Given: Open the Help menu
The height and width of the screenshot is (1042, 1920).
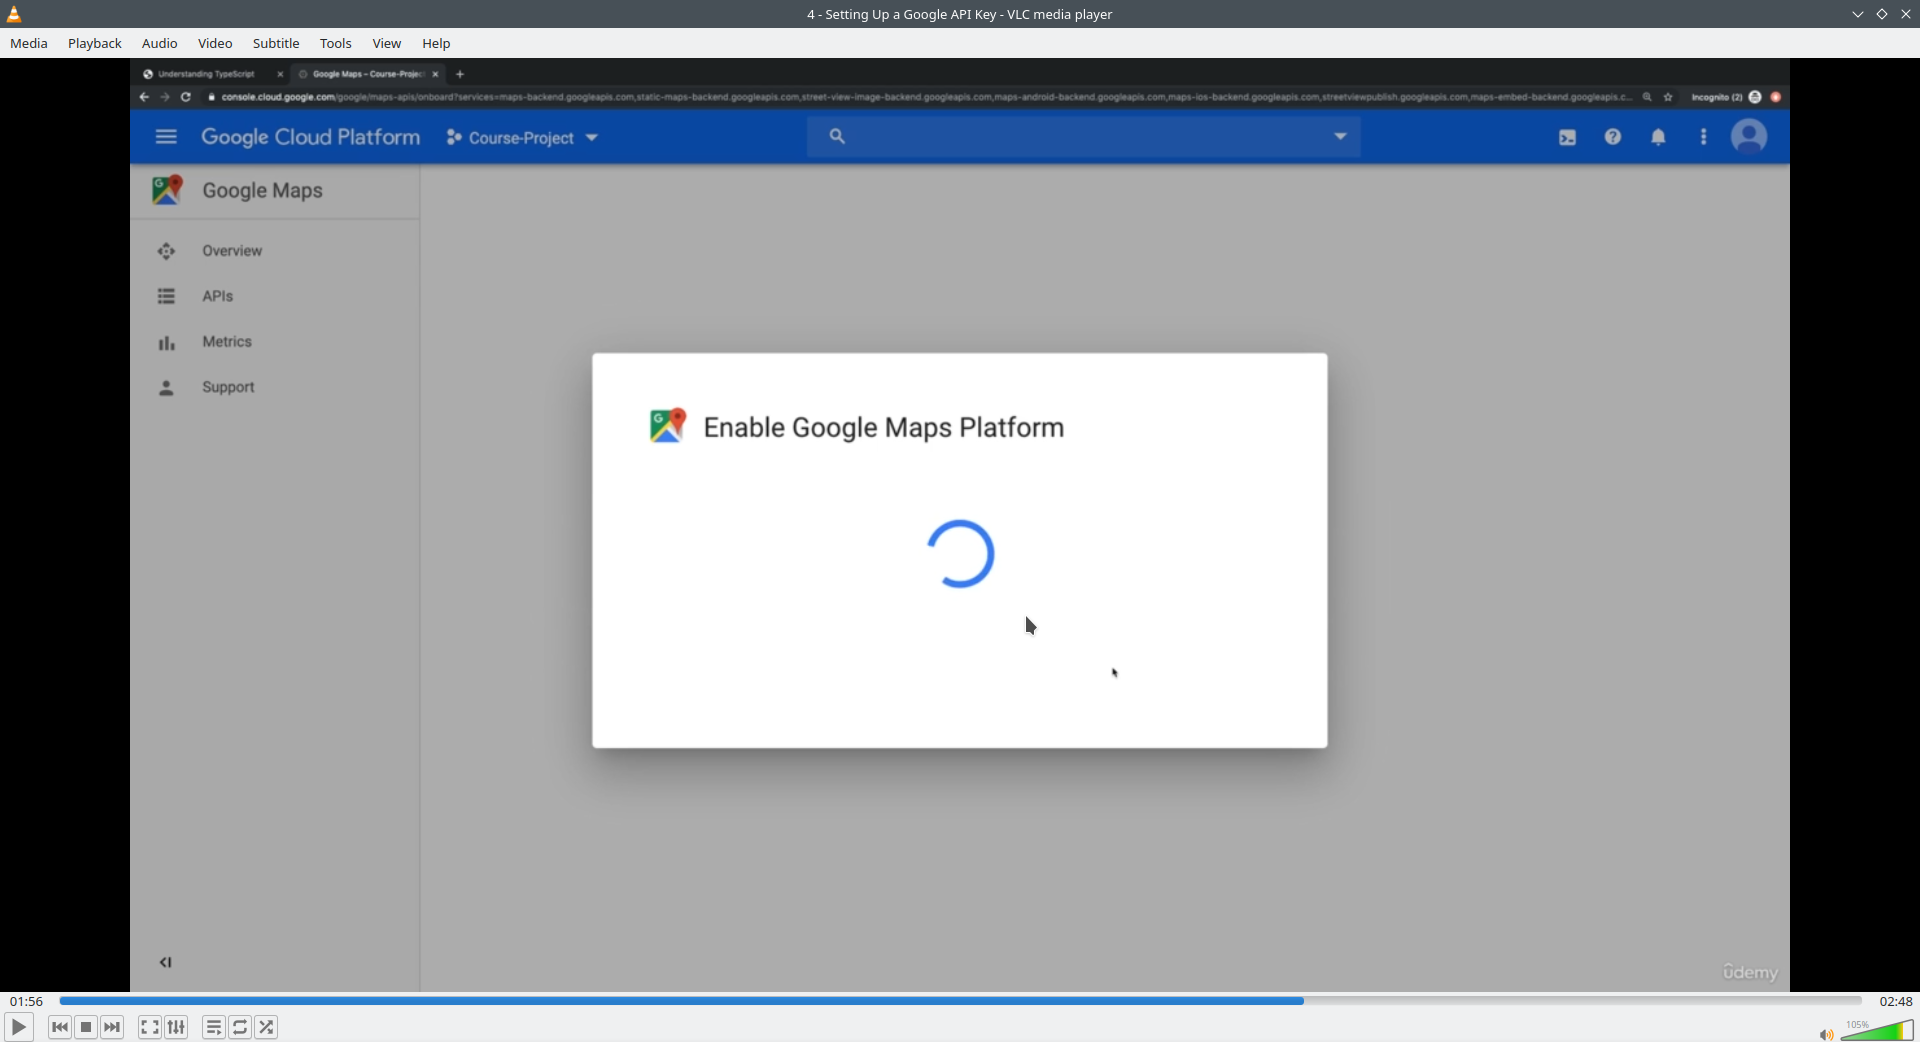Looking at the screenshot, I should pyautogui.click(x=436, y=43).
